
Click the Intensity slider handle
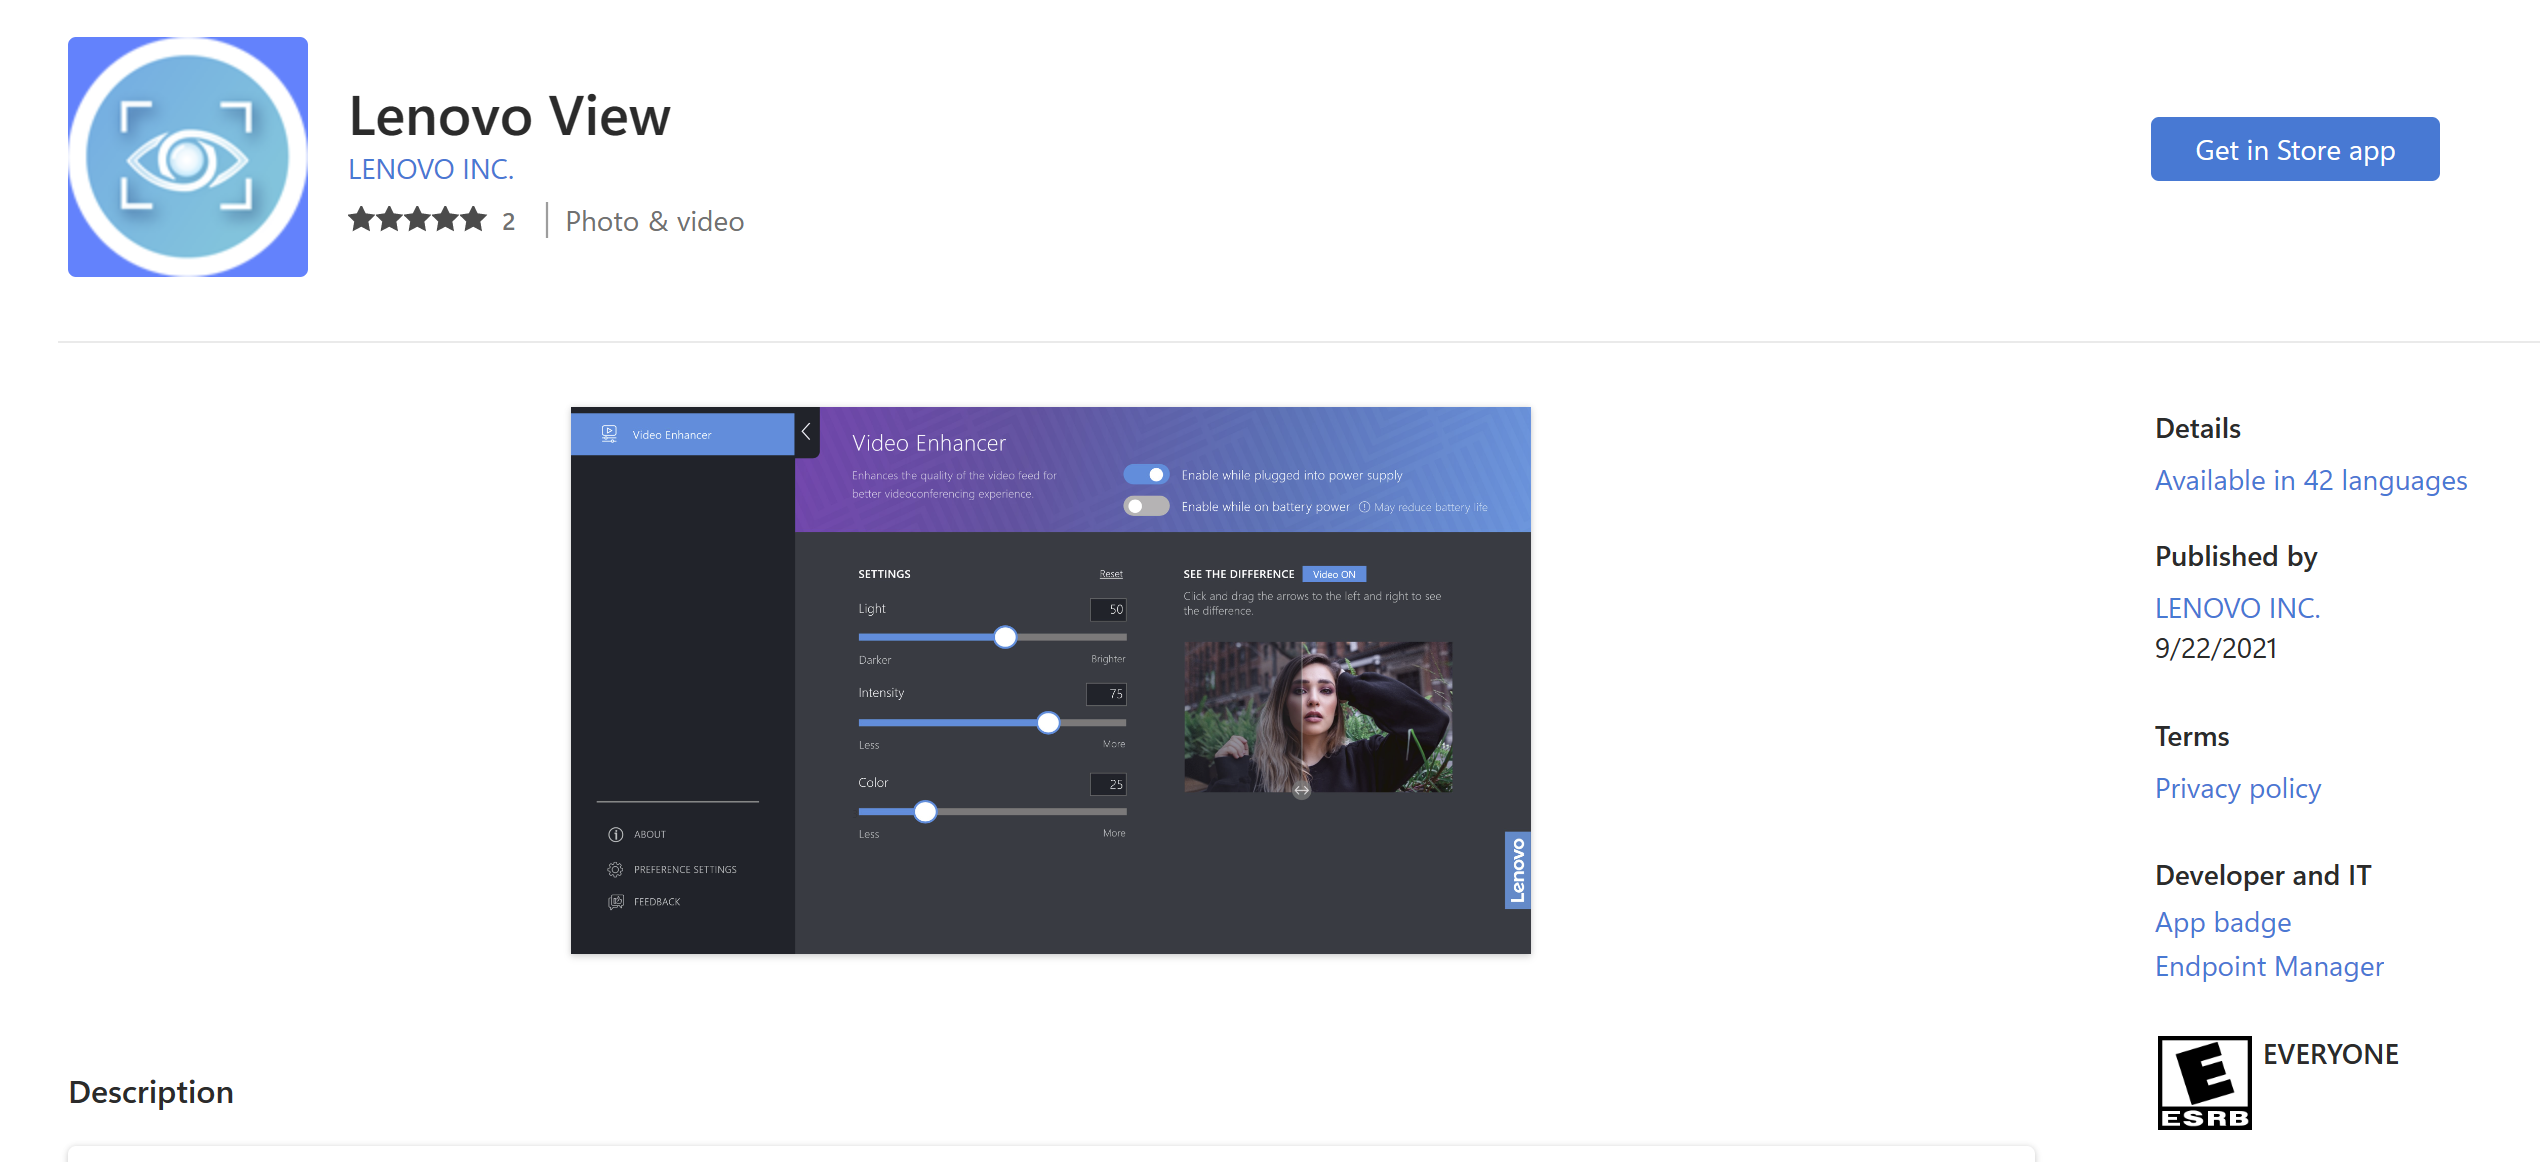tap(1048, 722)
